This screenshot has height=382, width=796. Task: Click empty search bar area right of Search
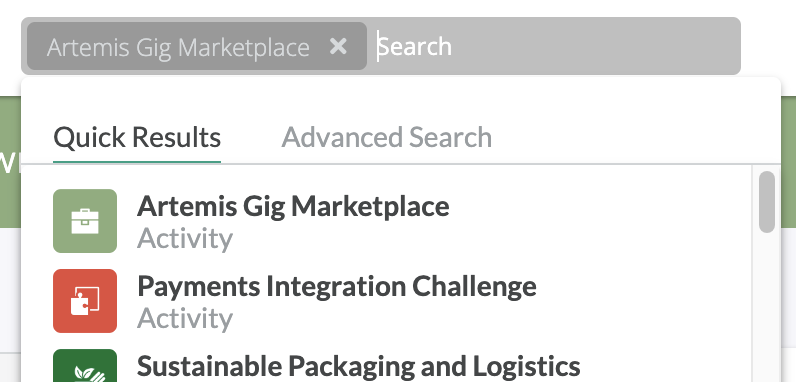click(594, 46)
